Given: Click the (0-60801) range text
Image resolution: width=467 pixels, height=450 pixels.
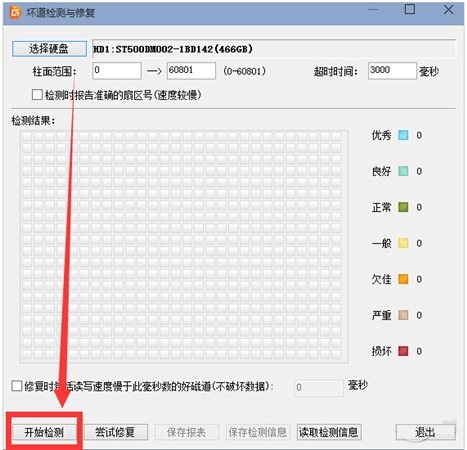Looking at the screenshot, I should tap(245, 71).
